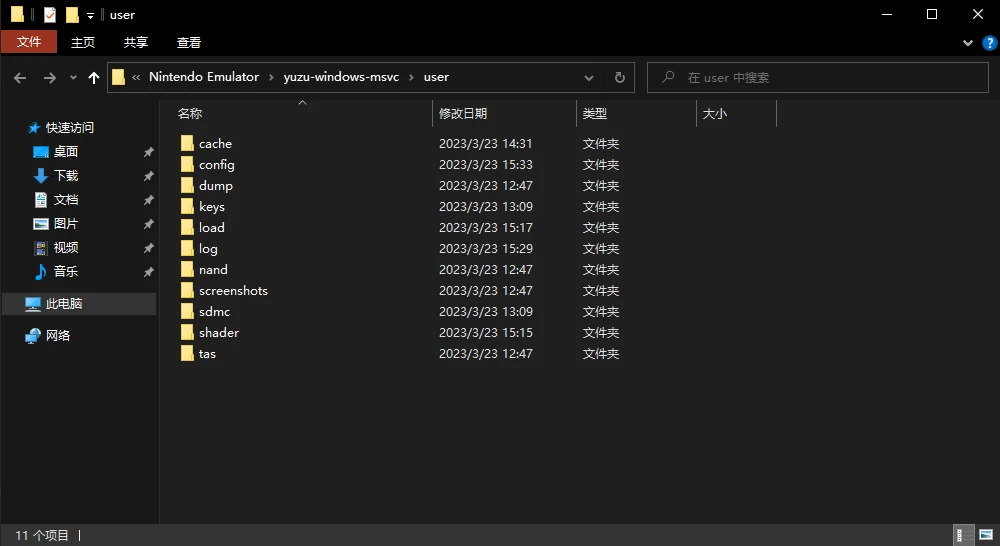Click the folder icon in the address bar

pyautogui.click(x=119, y=78)
